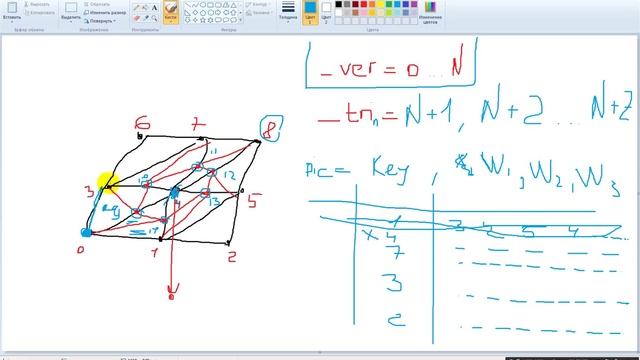
Task: Choose the Rounded rectangular callout shape
Action: [218, 20]
